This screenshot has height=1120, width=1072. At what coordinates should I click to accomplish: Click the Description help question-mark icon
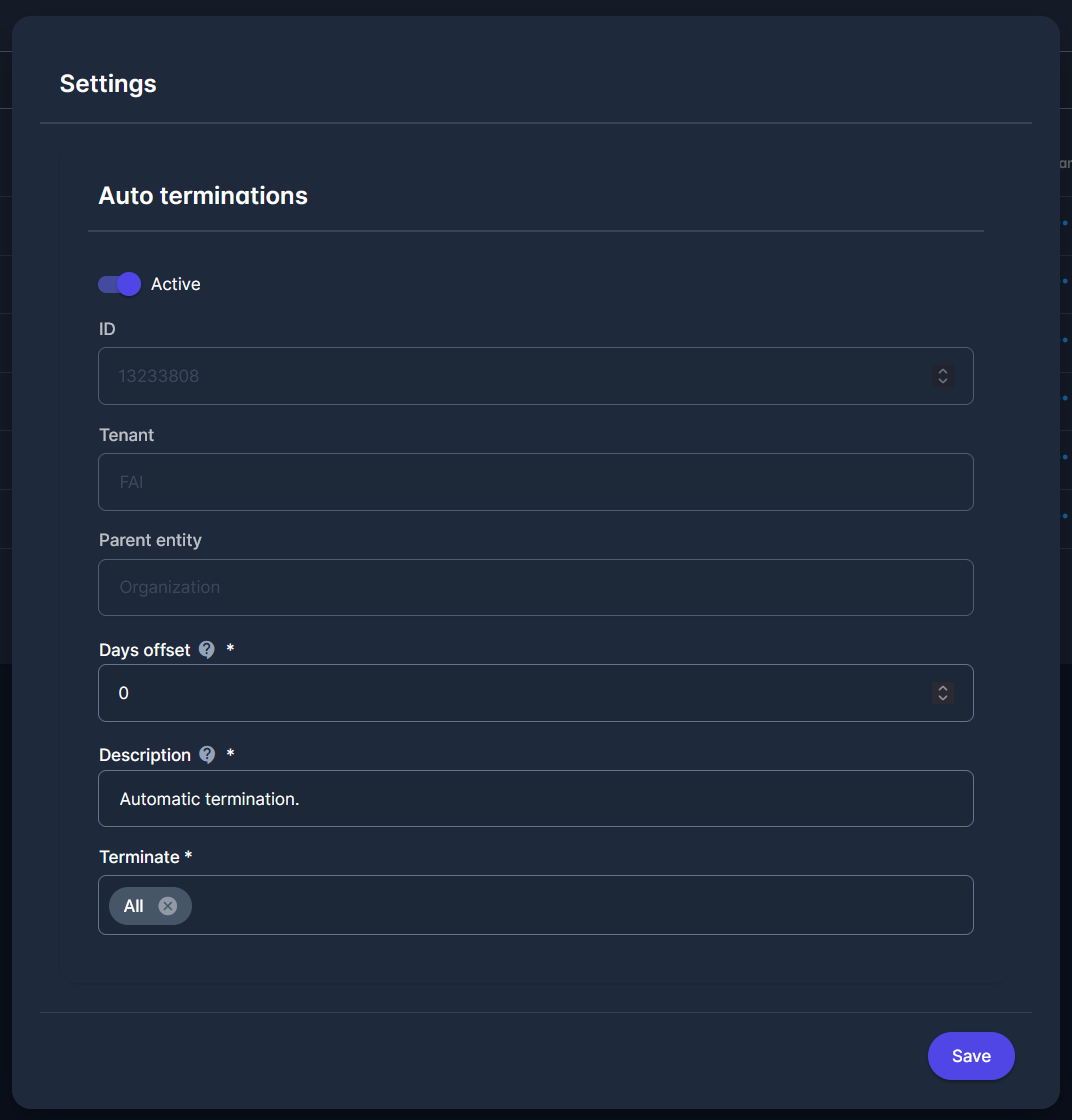[207, 755]
